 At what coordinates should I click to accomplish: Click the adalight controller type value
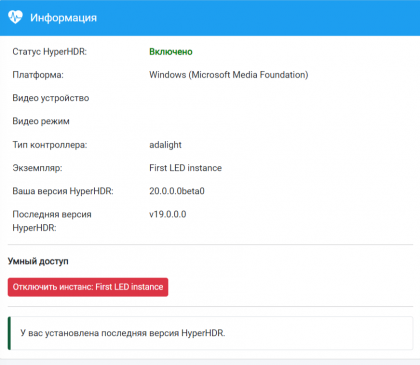pyautogui.click(x=165, y=145)
